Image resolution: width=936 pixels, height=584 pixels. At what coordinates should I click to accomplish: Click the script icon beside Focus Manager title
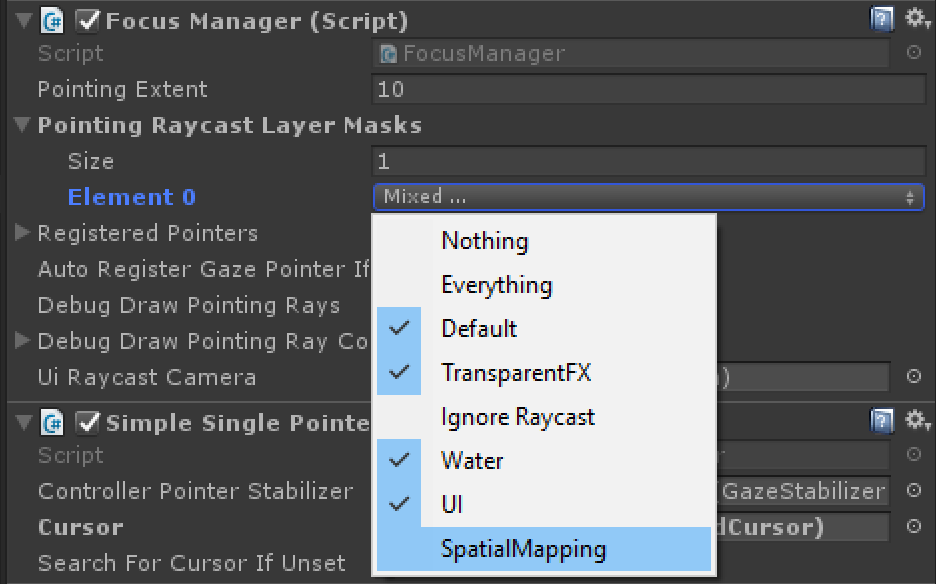click(51, 19)
